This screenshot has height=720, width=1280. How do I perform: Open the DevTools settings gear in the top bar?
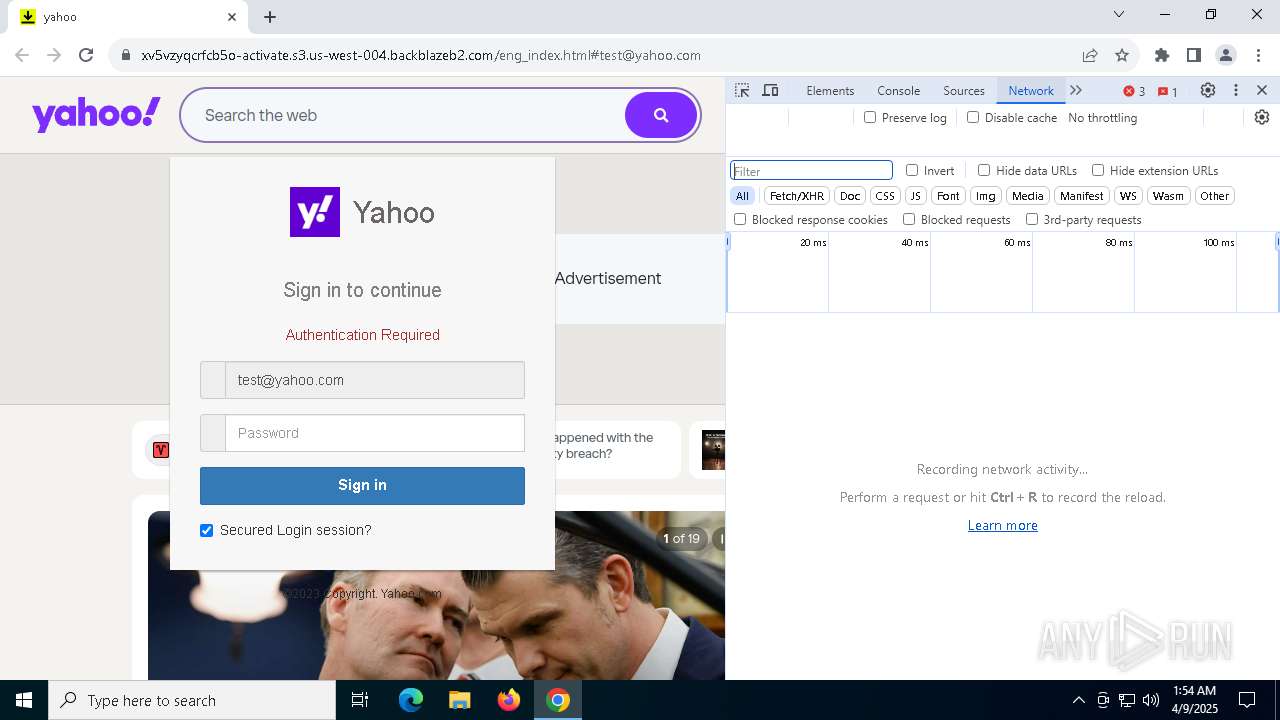(x=1208, y=90)
